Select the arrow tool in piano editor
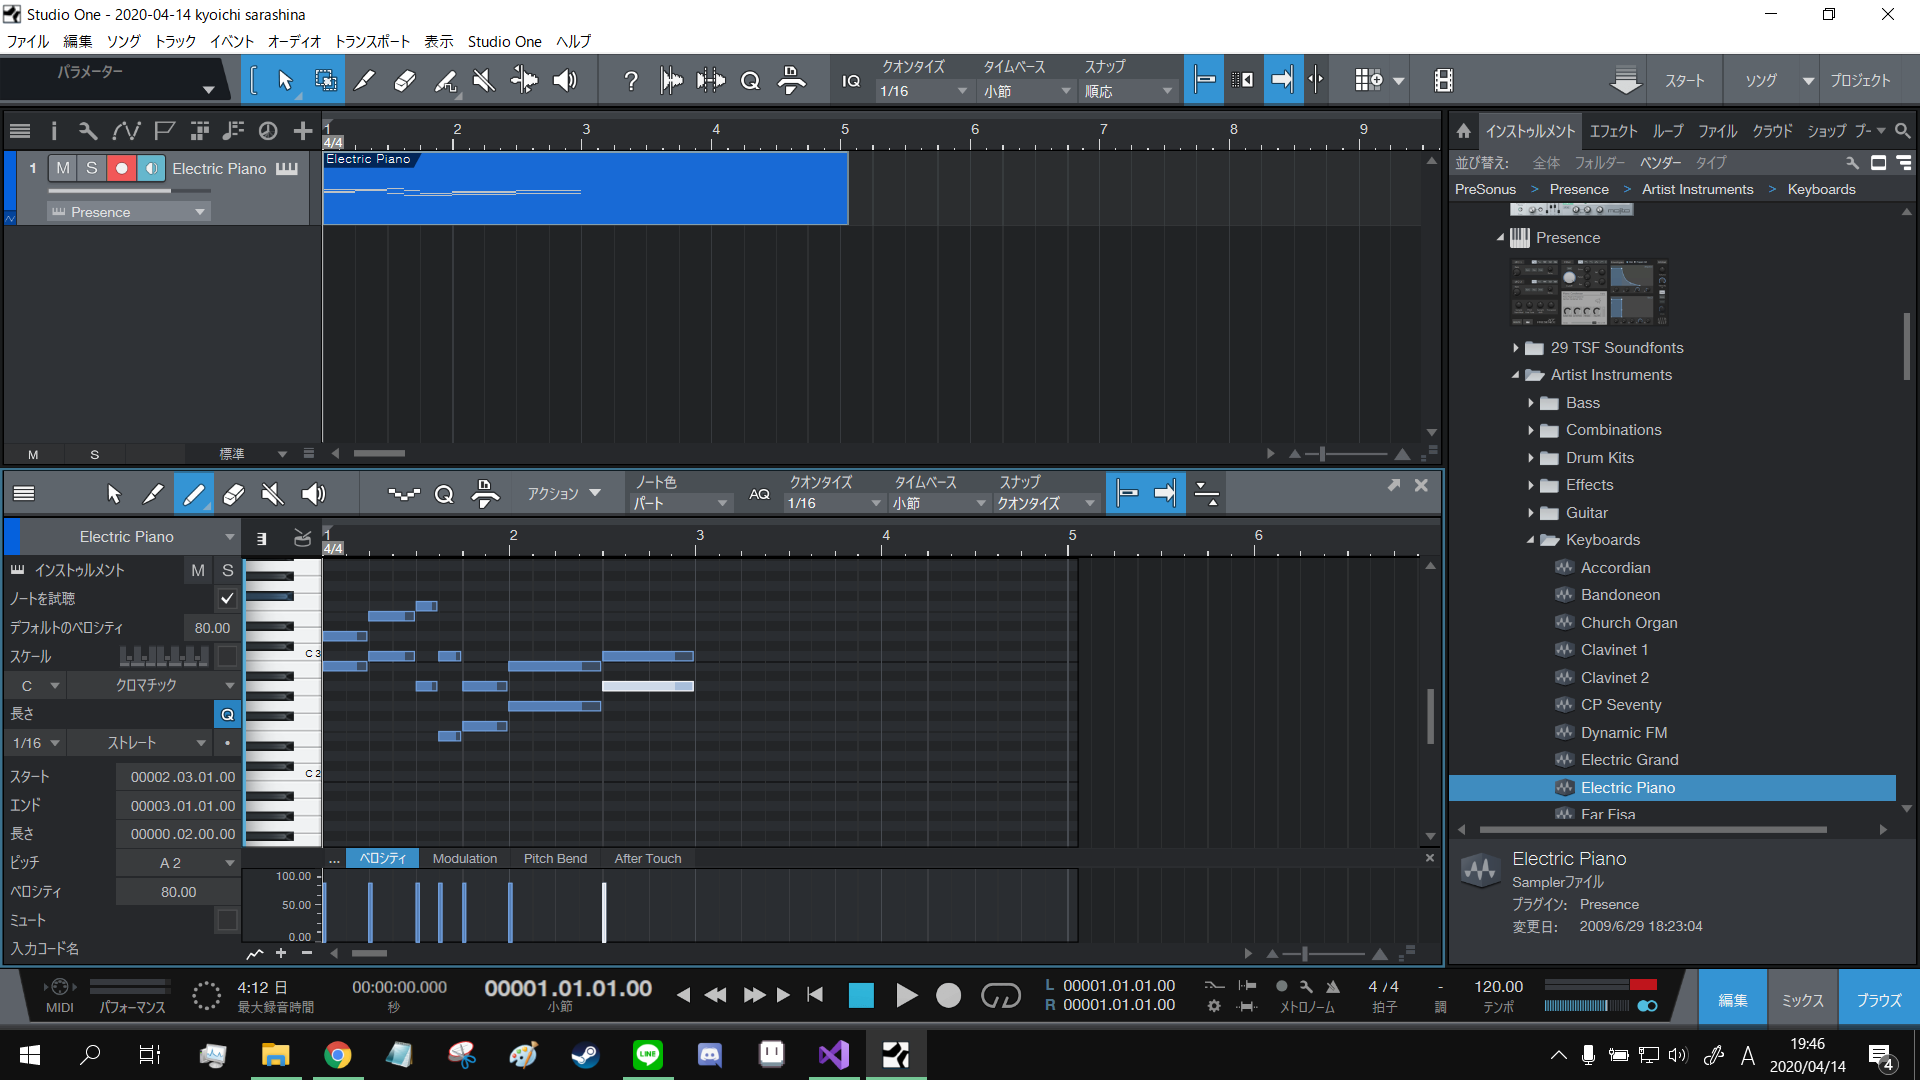 click(113, 494)
